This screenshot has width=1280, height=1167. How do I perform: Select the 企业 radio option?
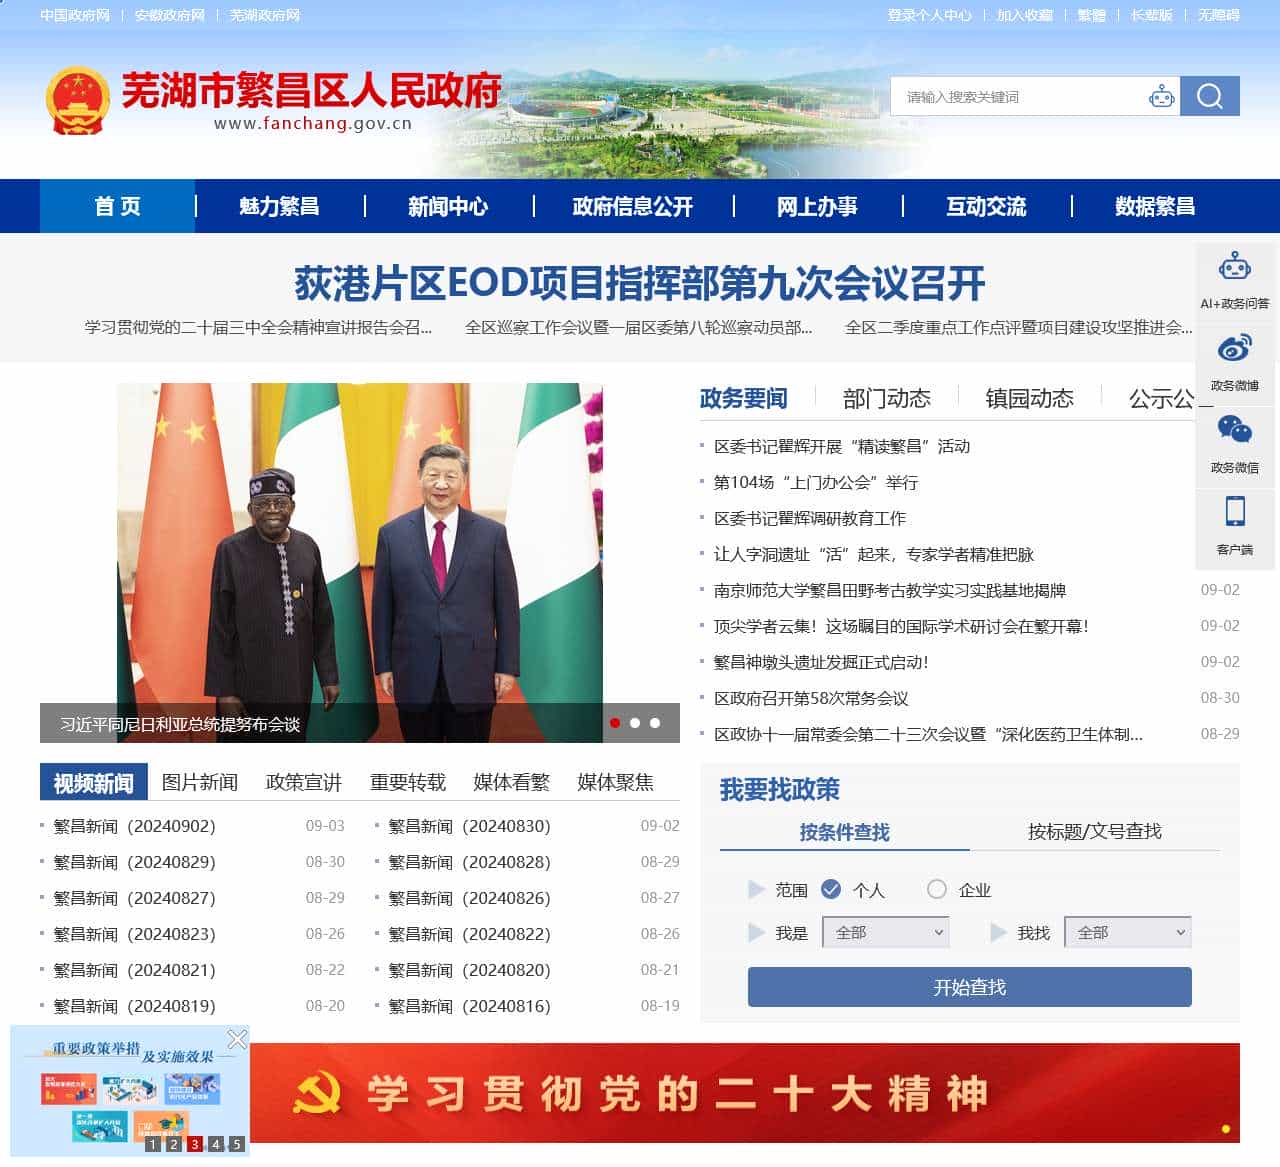[936, 889]
